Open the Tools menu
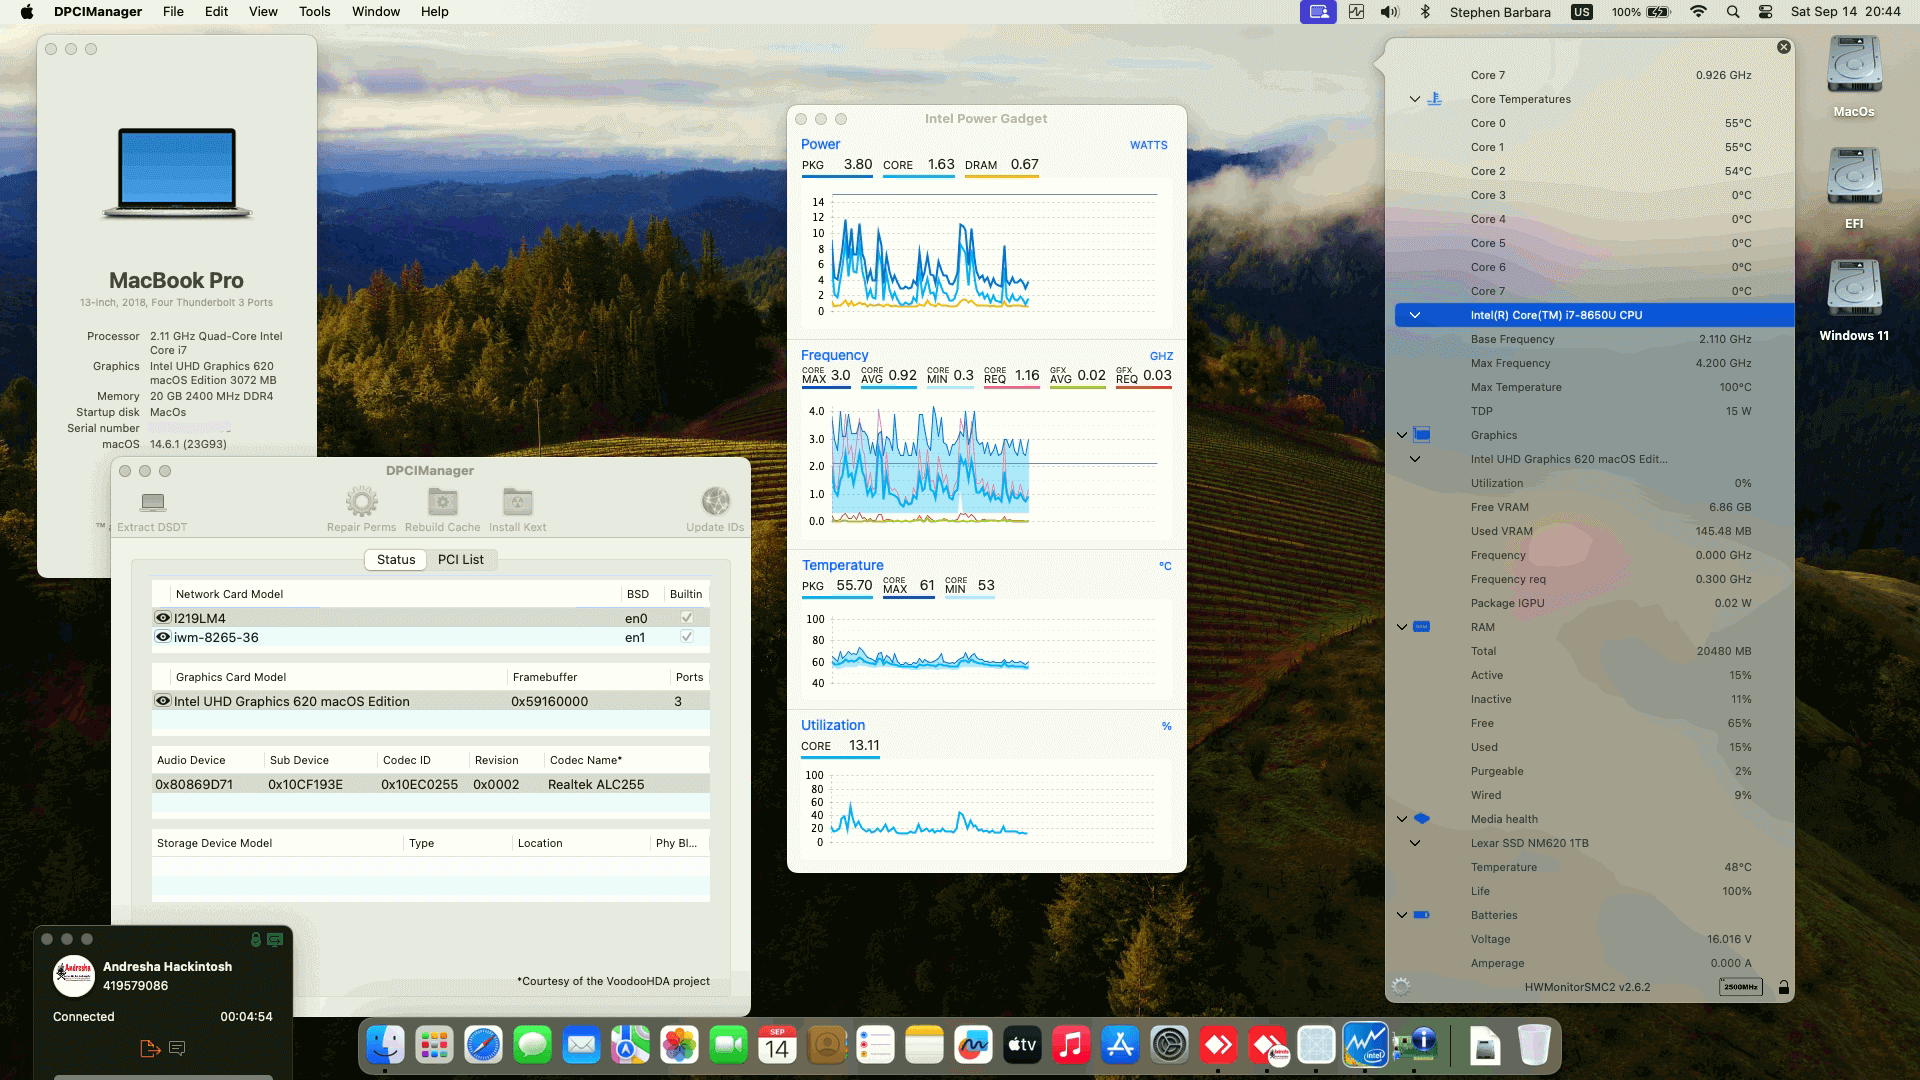The image size is (1920, 1080). pyautogui.click(x=314, y=11)
